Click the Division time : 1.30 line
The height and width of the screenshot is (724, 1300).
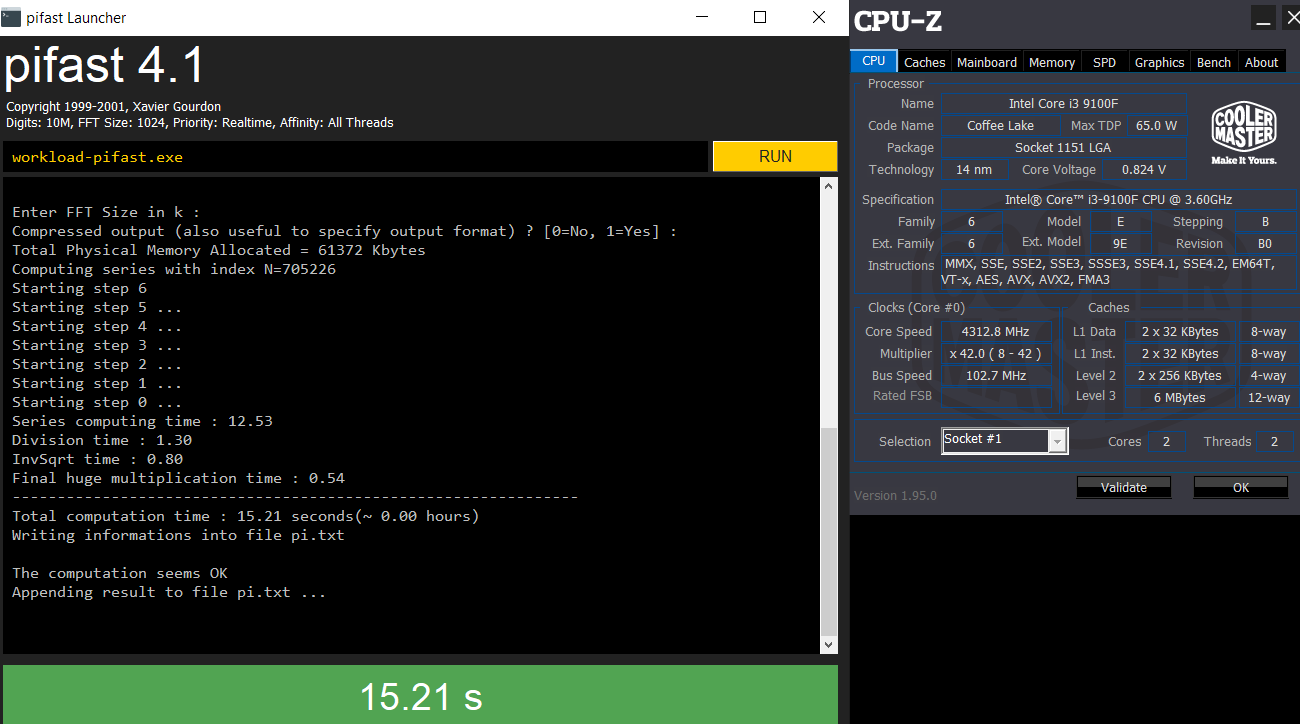(x=102, y=440)
